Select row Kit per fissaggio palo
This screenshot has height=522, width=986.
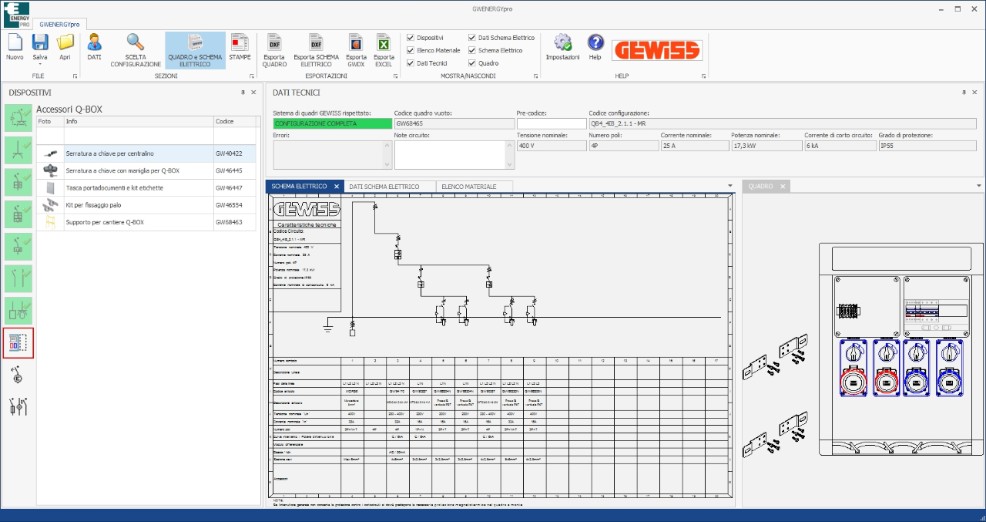[x=146, y=205]
